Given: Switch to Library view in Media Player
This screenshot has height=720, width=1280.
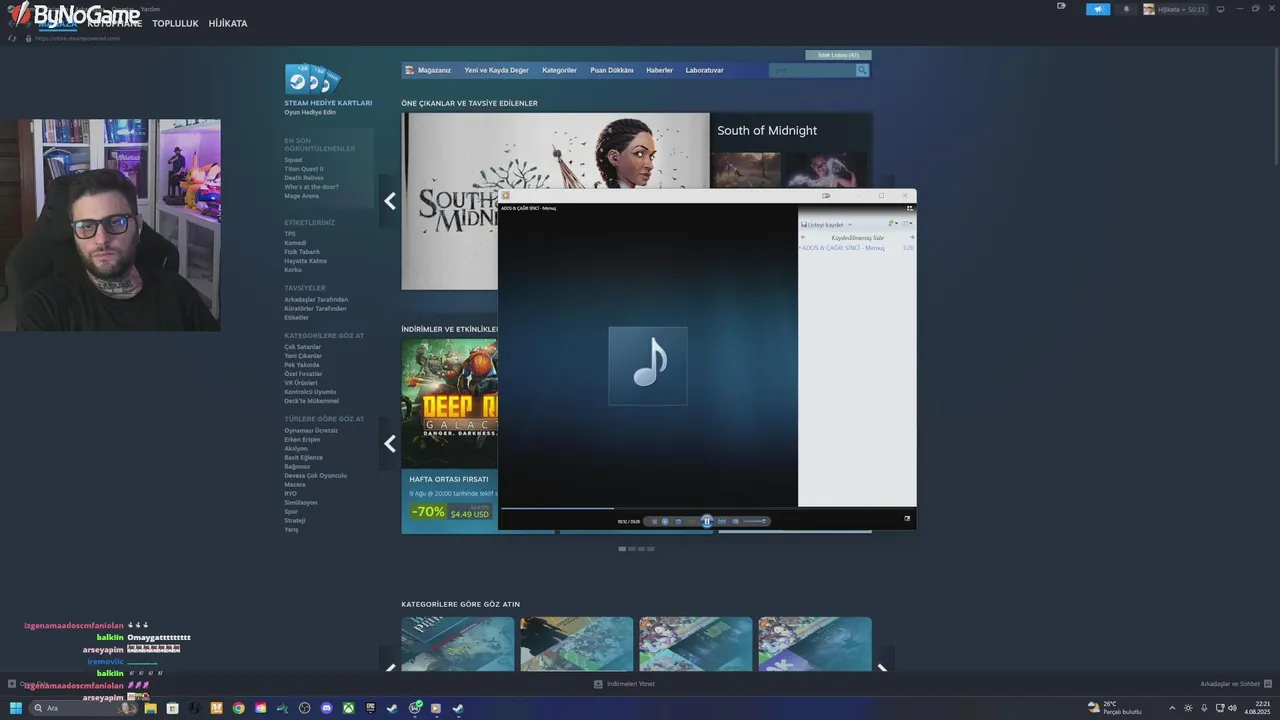Looking at the screenshot, I should [909, 208].
